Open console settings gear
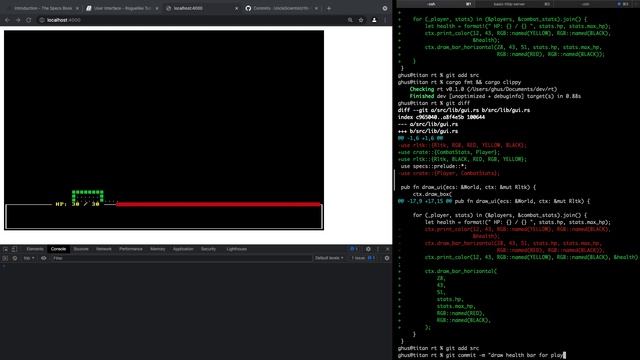The image size is (640, 360). [387, 258]
